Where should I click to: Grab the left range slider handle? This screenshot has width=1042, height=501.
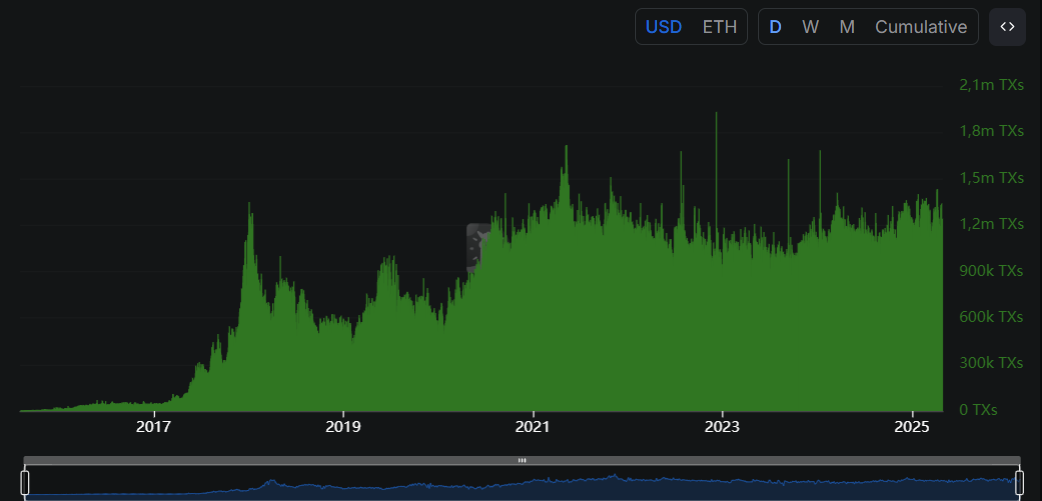point(25,482)
